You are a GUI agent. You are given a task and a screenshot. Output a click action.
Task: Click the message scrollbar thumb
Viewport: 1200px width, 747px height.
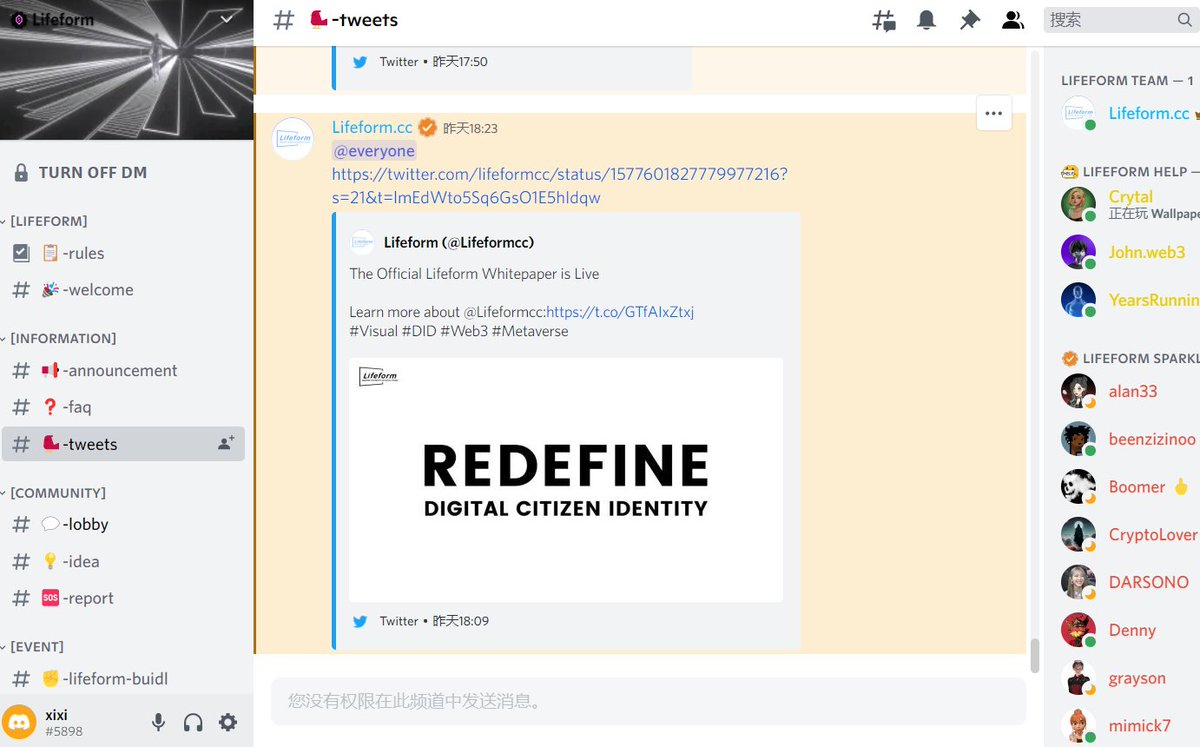[1034, 656]
